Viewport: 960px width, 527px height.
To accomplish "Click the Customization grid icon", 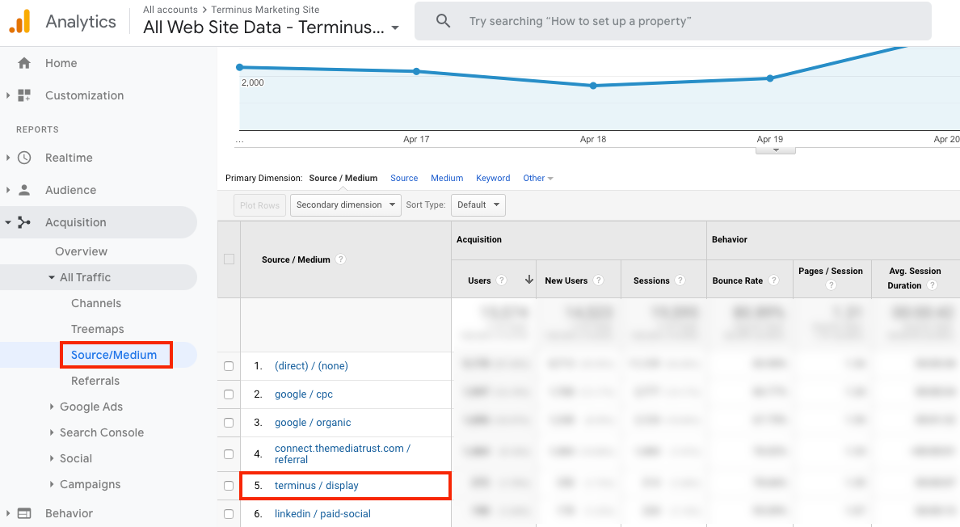I will [24, 95].
